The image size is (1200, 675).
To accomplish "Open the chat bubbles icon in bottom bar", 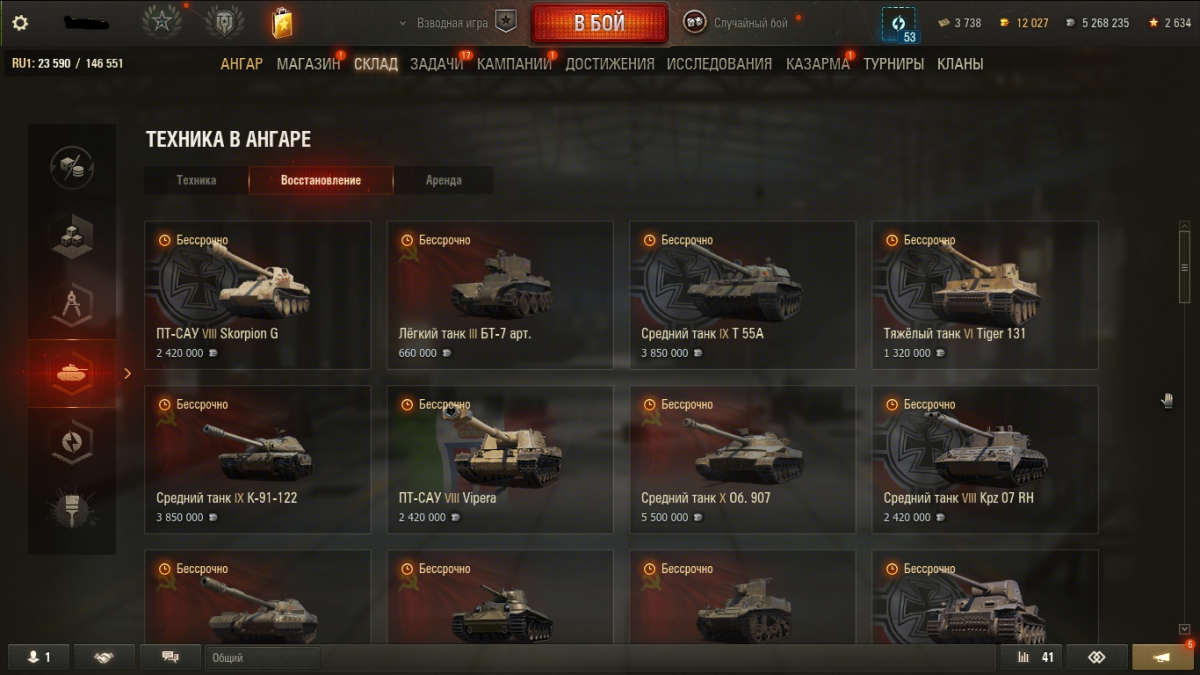I will (x=170, y=657).
